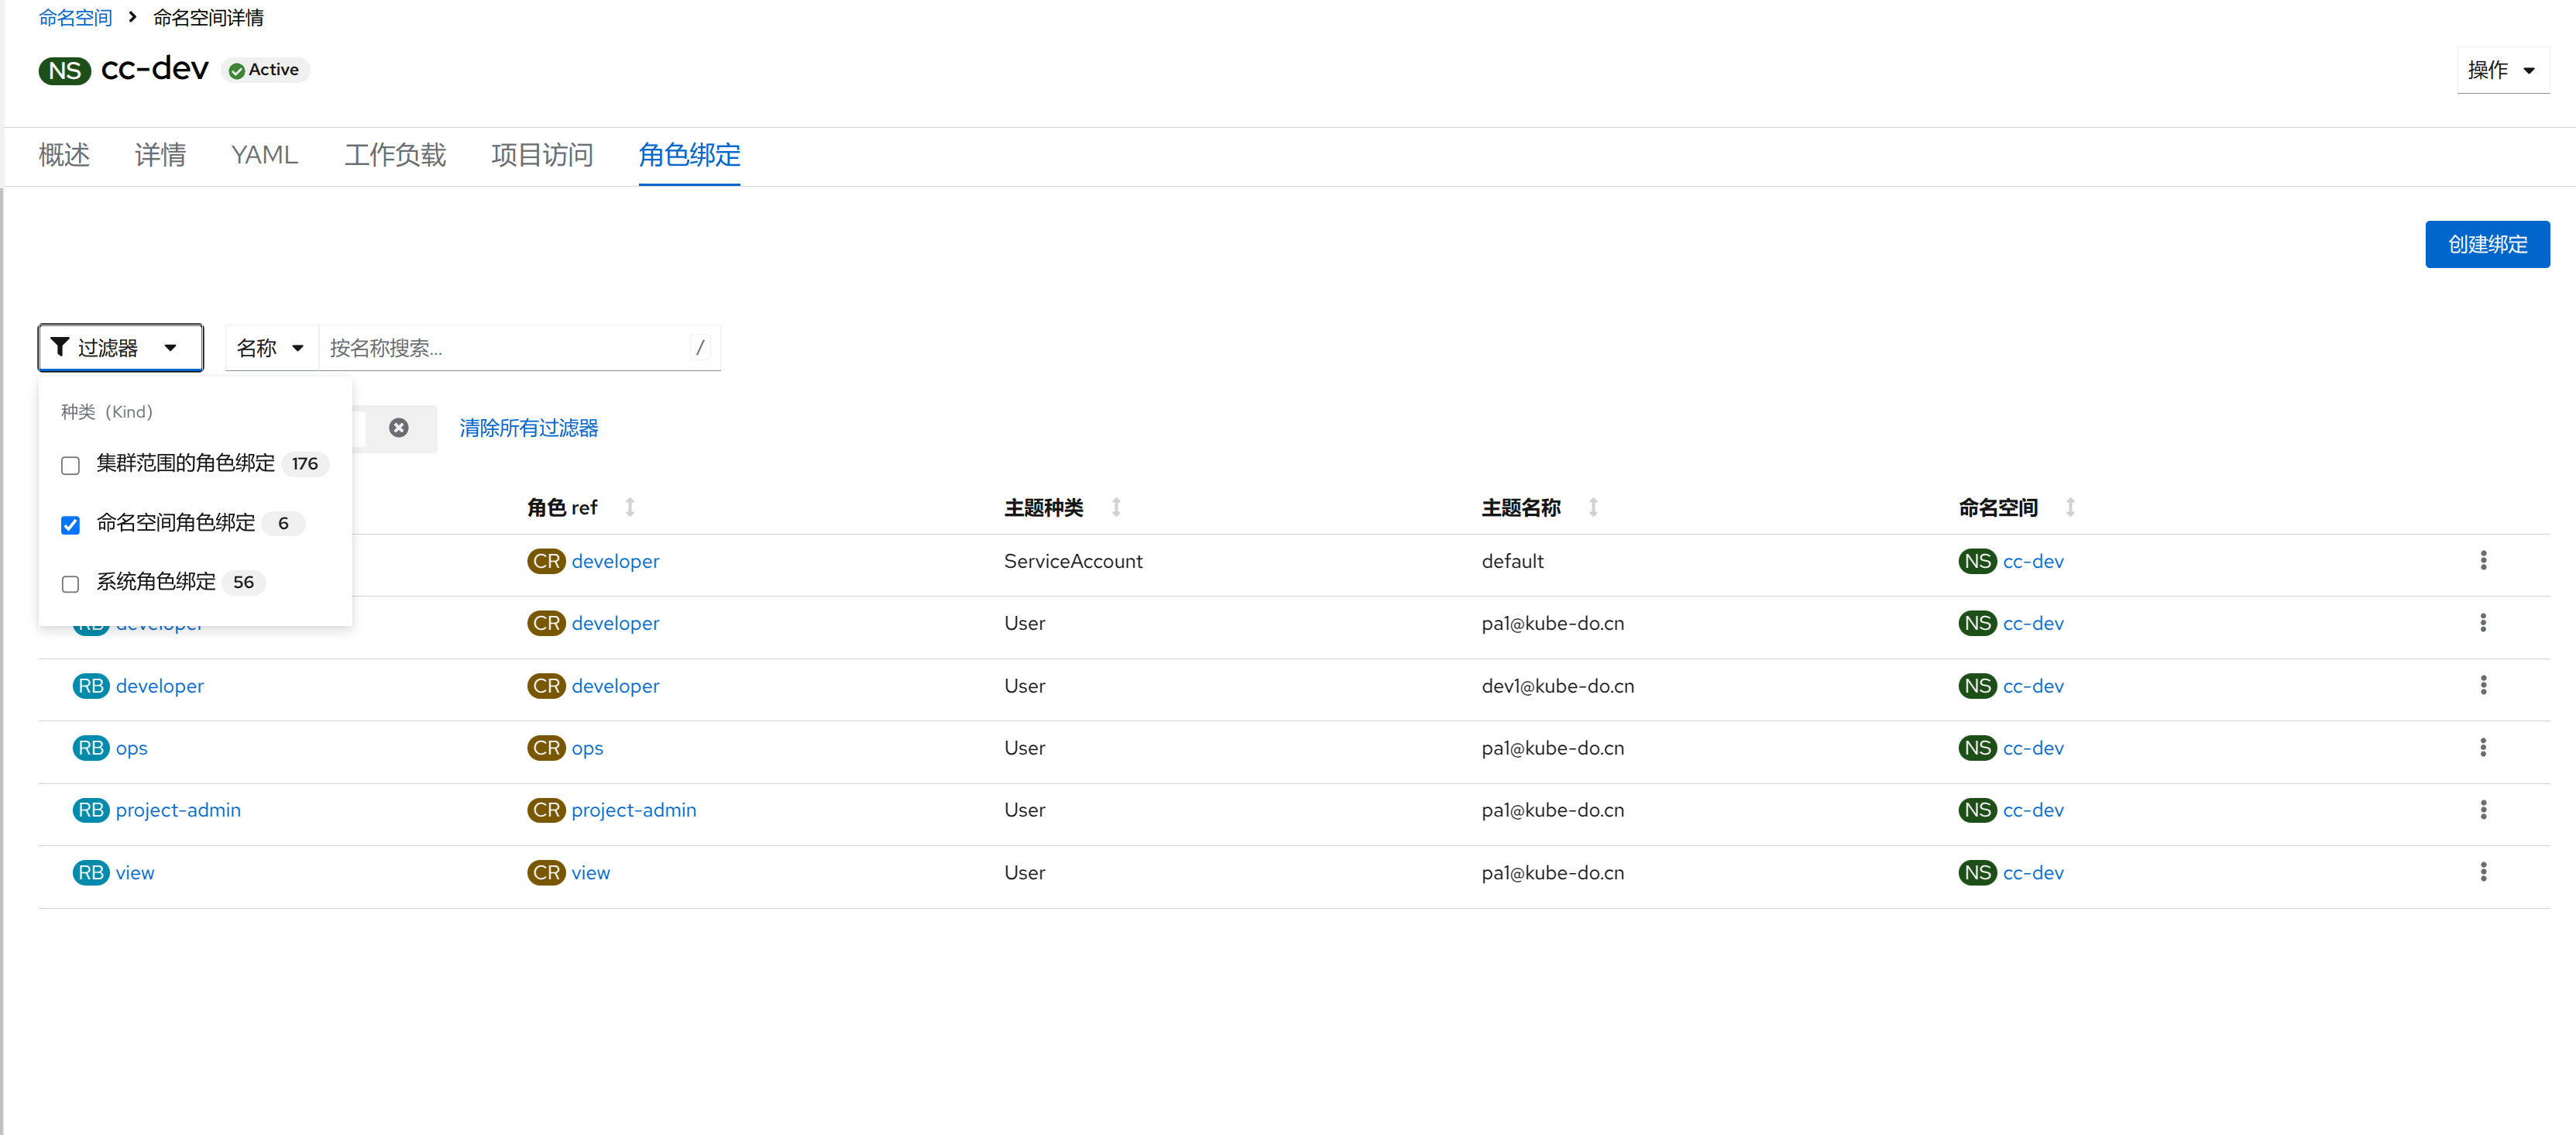This screenshot has height=1135, width=2576.
Task: Enable the 系统角色绑定 filter checkbox
Action: 70,584
